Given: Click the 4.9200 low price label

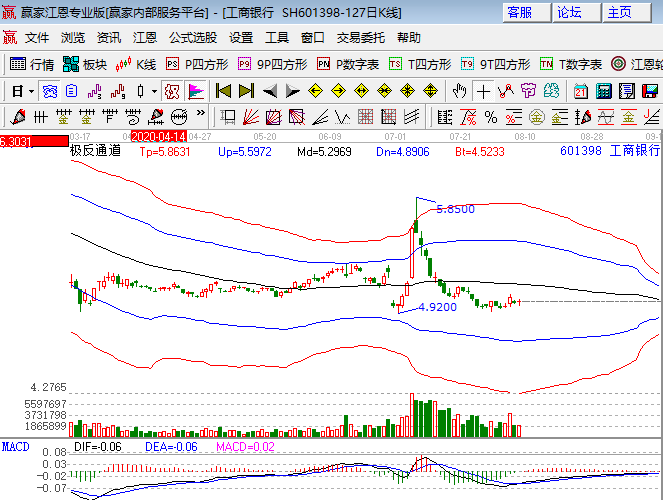Looking at the screenshot, I should pyautogui.click(x=438, y=307).
